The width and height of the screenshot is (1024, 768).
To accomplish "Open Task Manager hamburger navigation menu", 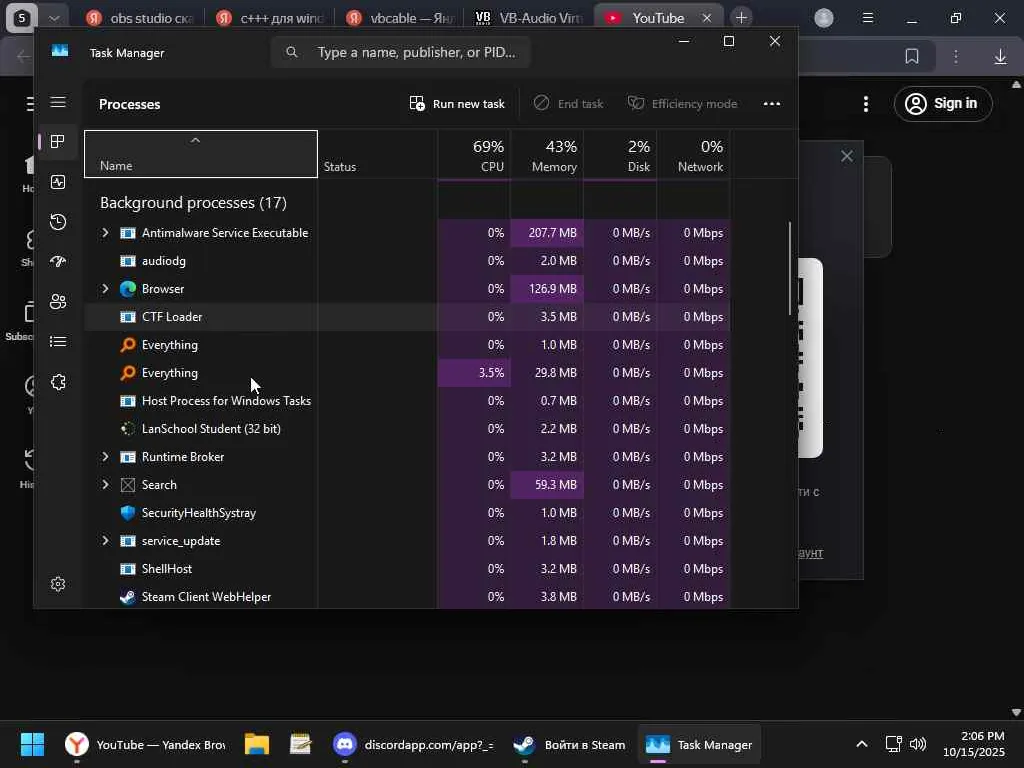I will click(58, 102).
